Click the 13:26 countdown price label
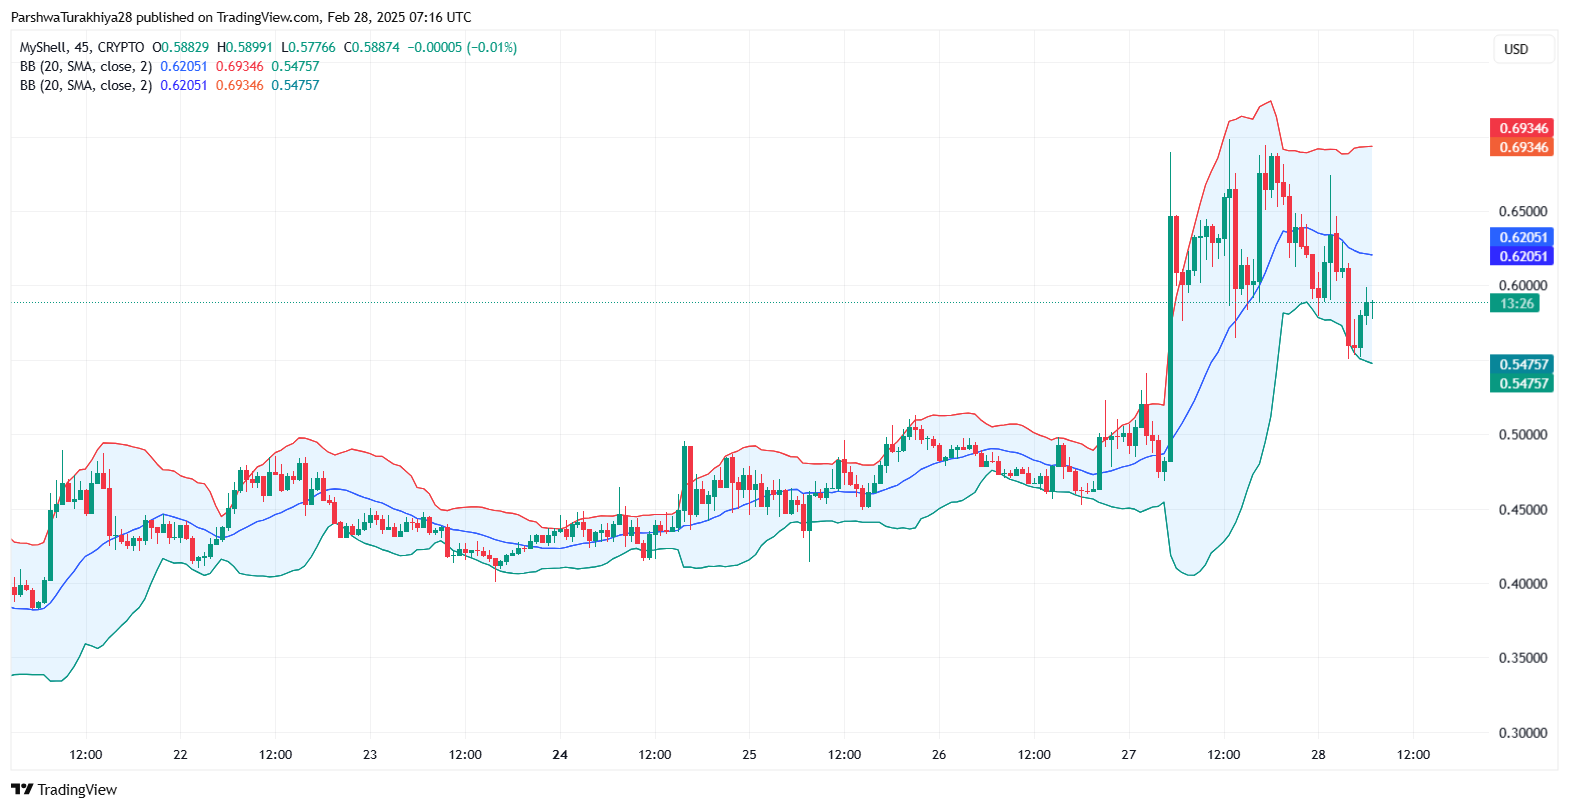This screenshot has height=809, width=1569. coord(1516,303)
